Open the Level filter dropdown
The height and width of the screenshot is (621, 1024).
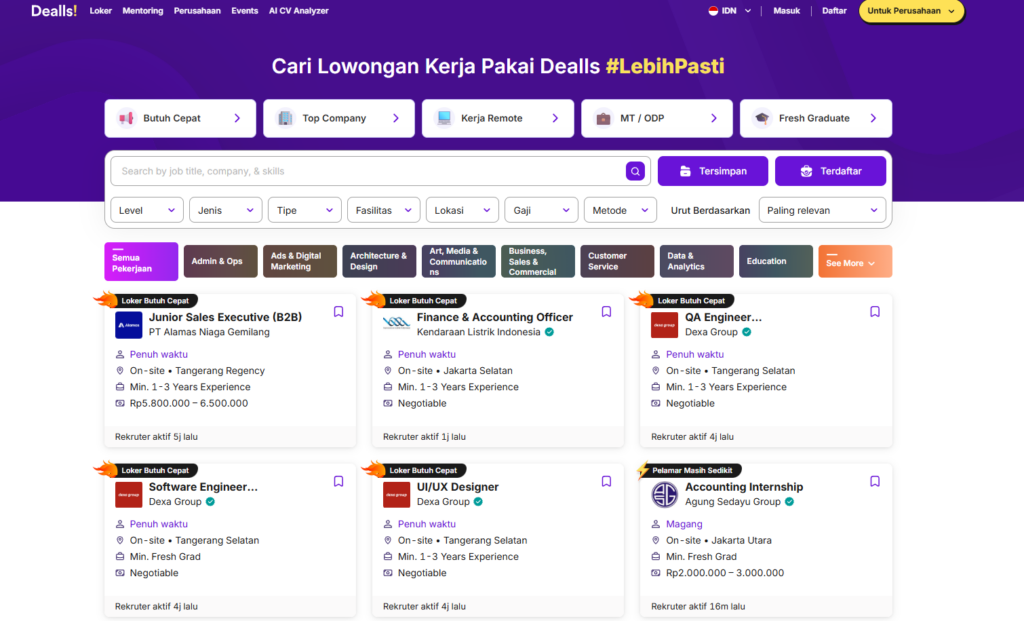146,210
